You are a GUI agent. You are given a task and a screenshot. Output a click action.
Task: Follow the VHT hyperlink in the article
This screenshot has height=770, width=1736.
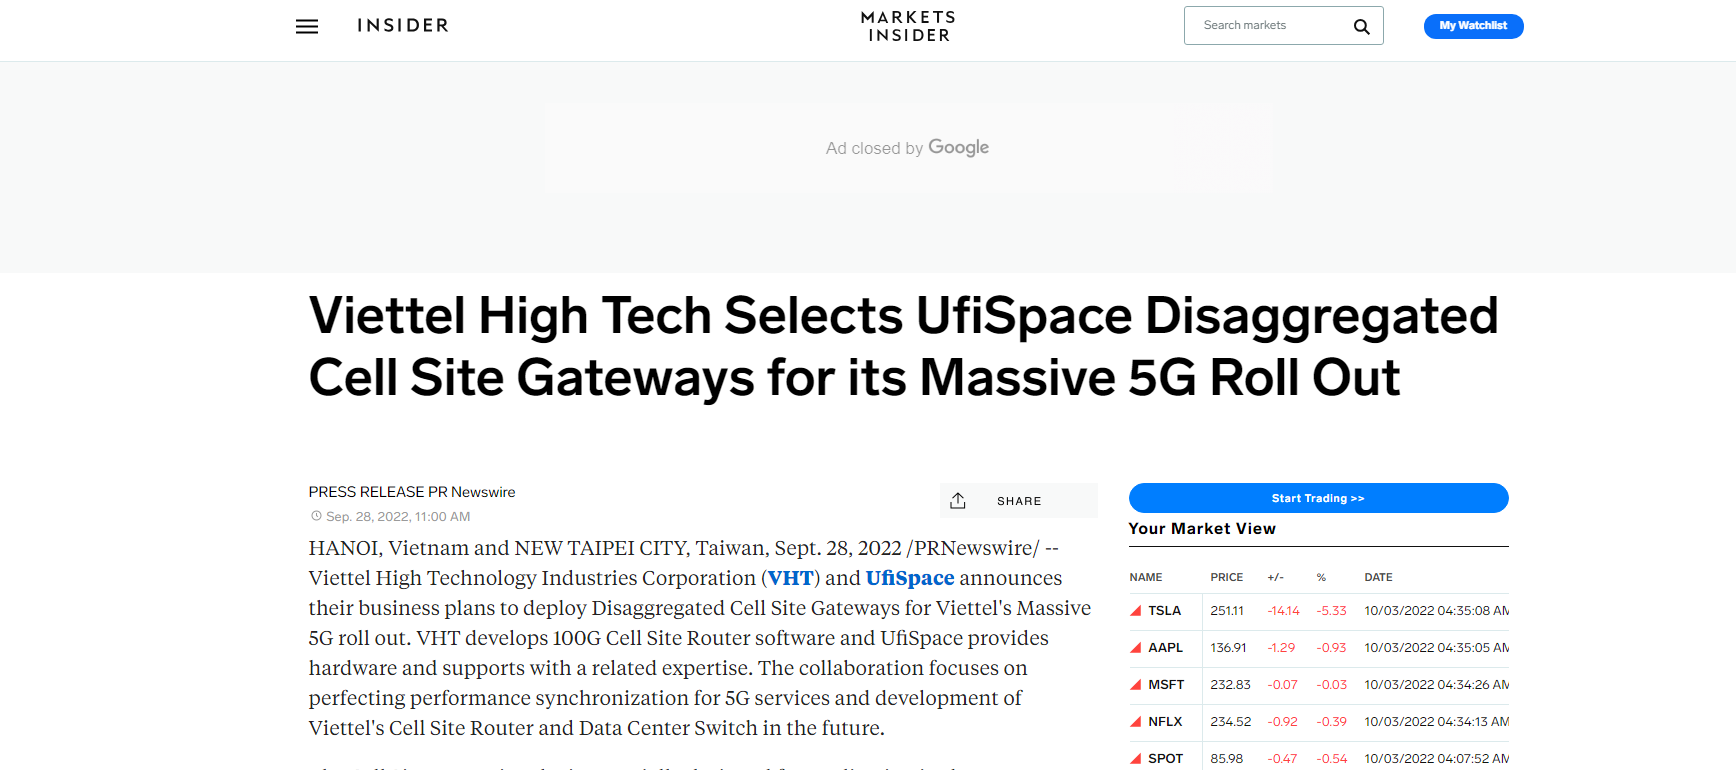(790, 578)
